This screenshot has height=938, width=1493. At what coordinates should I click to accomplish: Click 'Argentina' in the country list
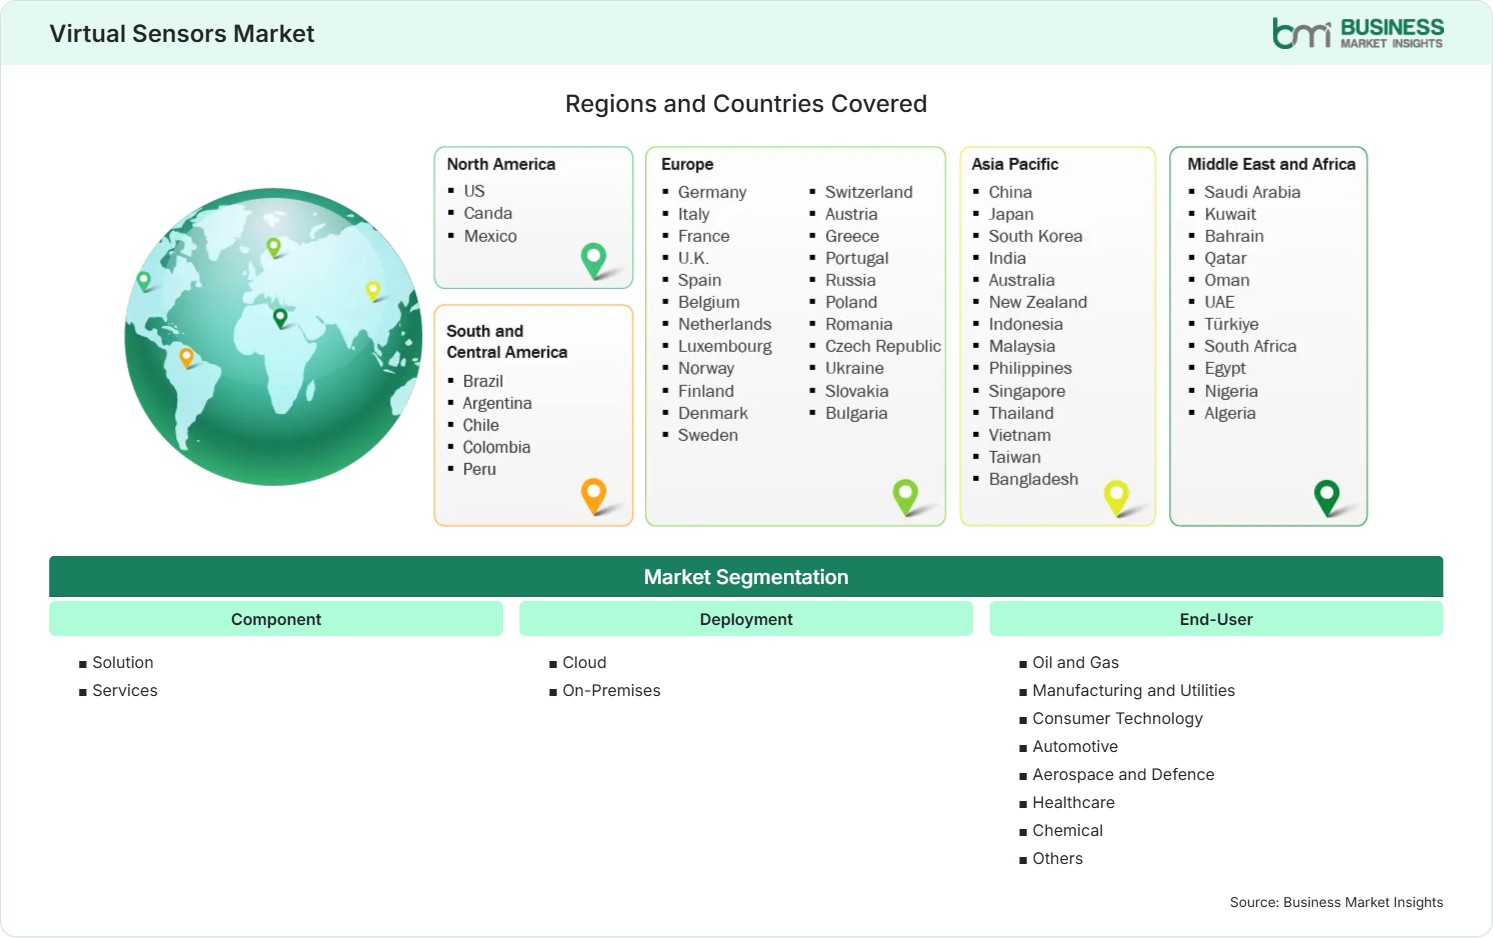(497, 403)
